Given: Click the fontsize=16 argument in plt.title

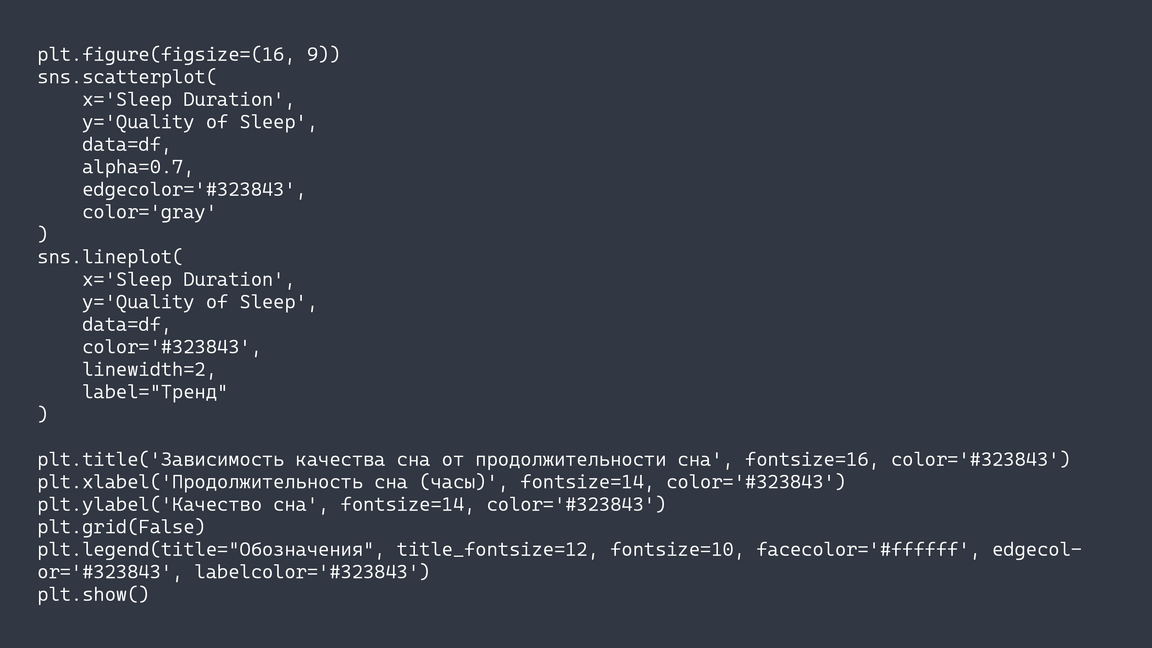Looking at the screenshot, I should pyautogui.click(x=806, y=460).
